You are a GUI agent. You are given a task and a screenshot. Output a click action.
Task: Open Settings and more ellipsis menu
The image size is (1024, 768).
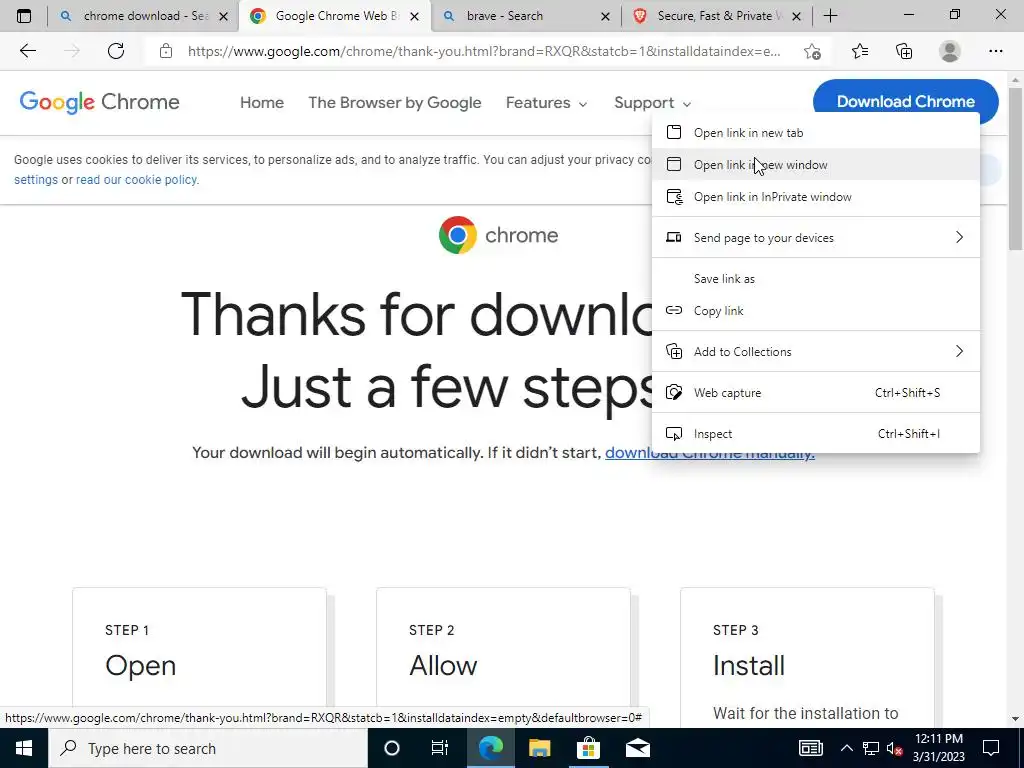tap(995, 51)
